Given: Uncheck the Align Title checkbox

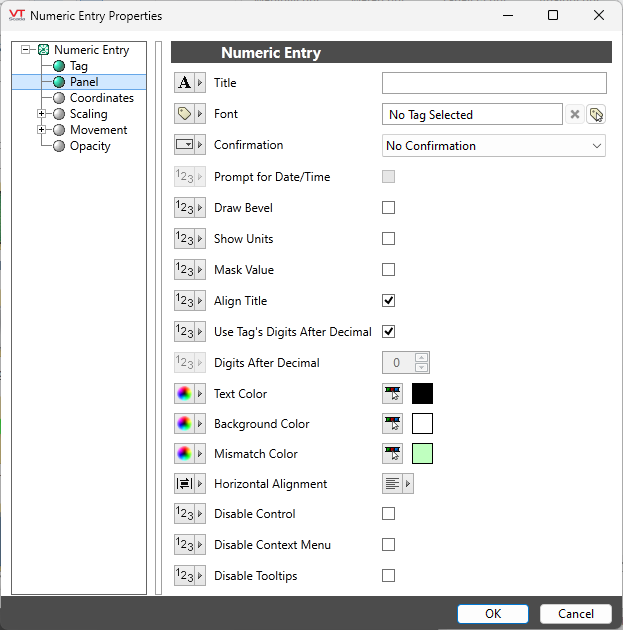Looking at the screenshot, I should tap(389, 300).
